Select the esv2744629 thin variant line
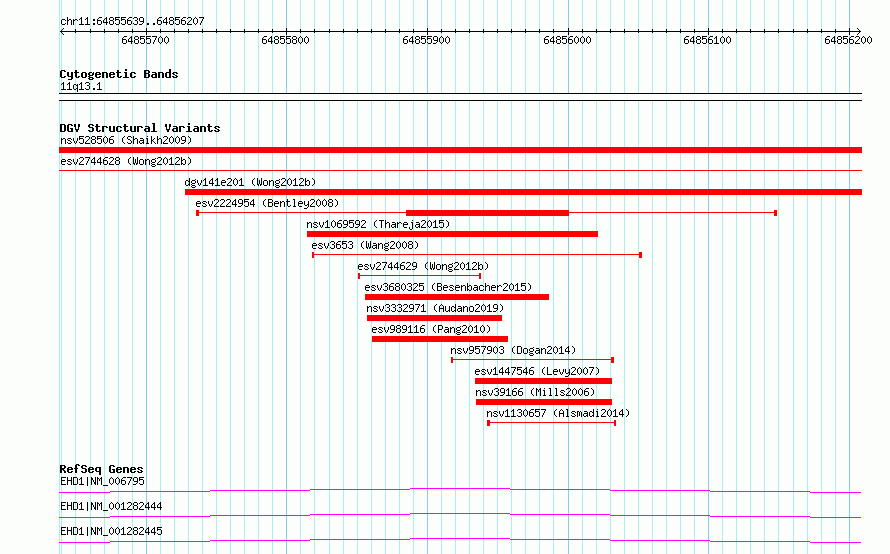The height and width of the screenshot is (554, 890). coord(420,276)
